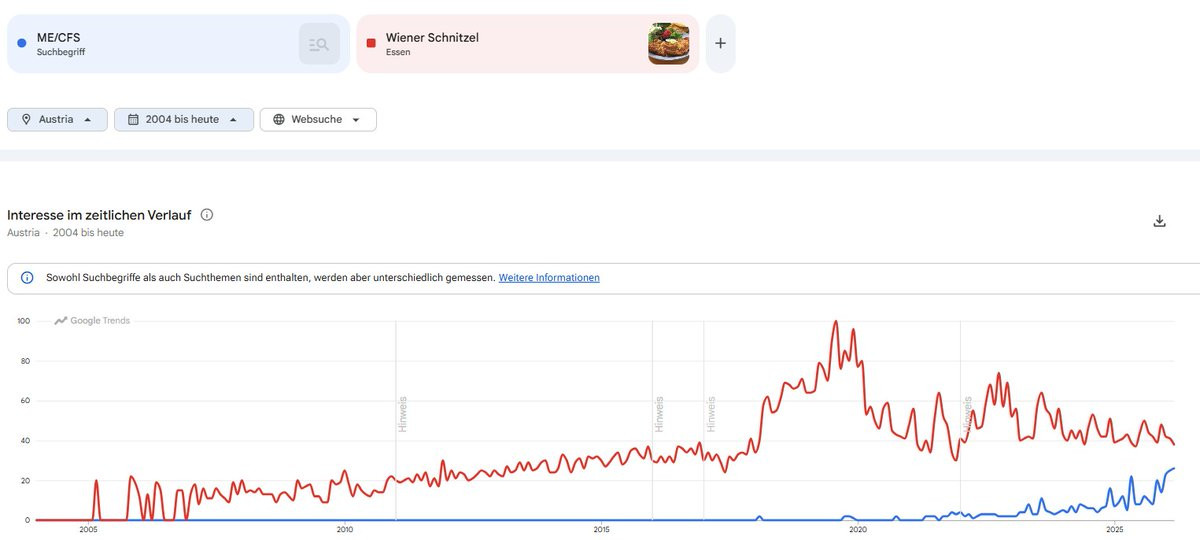Screen dimensions: 1200x540
Task: Open search-term options icon in ME/CFS card
Action: tap(319, 44)
